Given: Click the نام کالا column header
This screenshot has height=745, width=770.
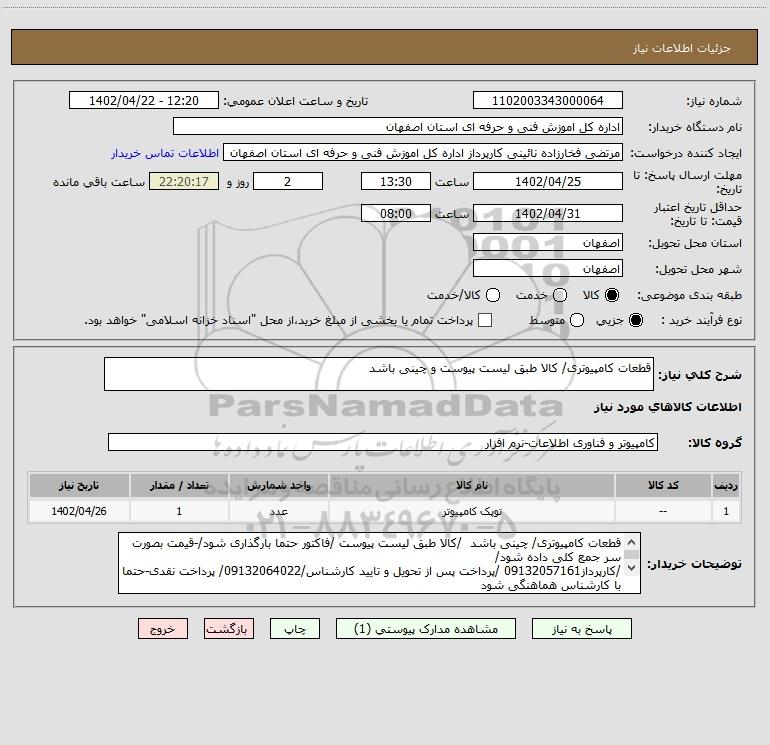Looking at the screenshot, I should (x=471, y=485).
